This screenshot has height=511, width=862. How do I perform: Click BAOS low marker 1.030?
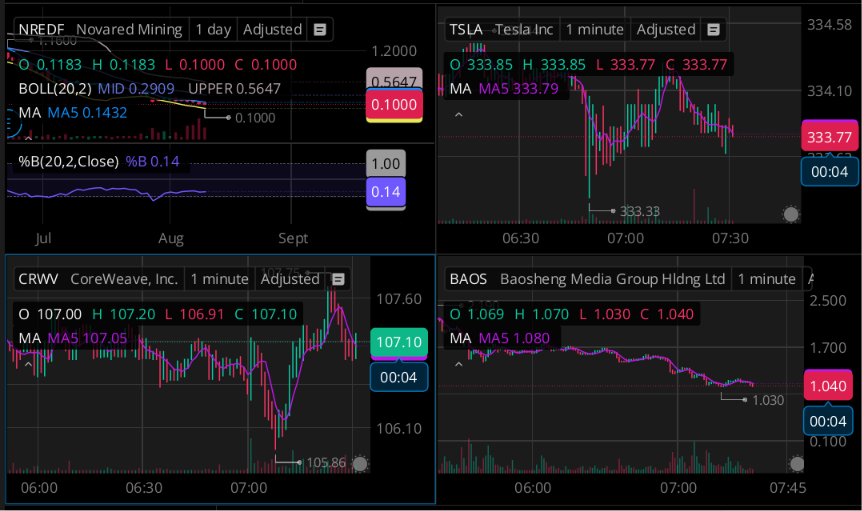coord(768,400)
